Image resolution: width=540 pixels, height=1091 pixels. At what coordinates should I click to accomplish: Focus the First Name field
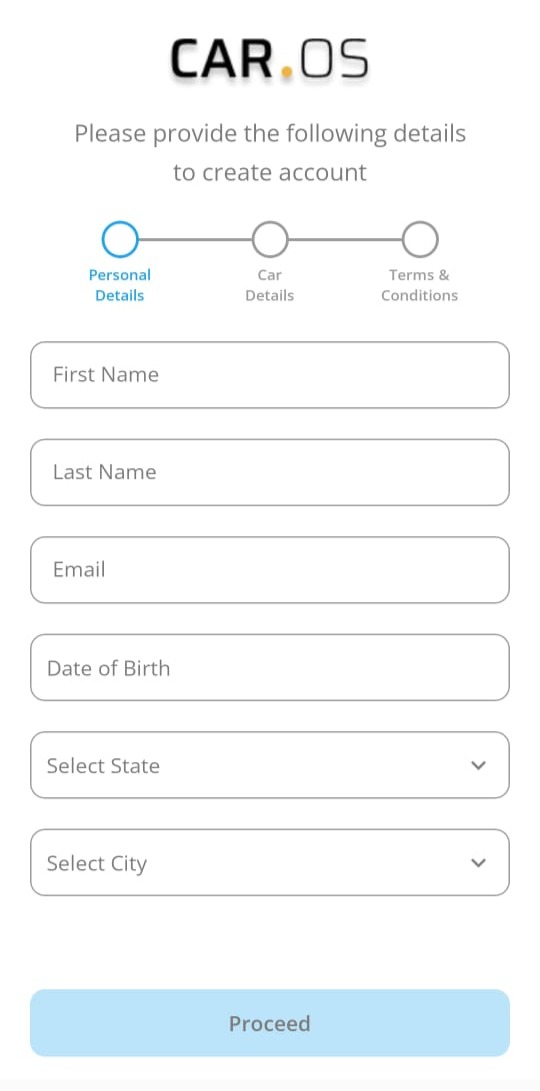(x=270, y=375)
